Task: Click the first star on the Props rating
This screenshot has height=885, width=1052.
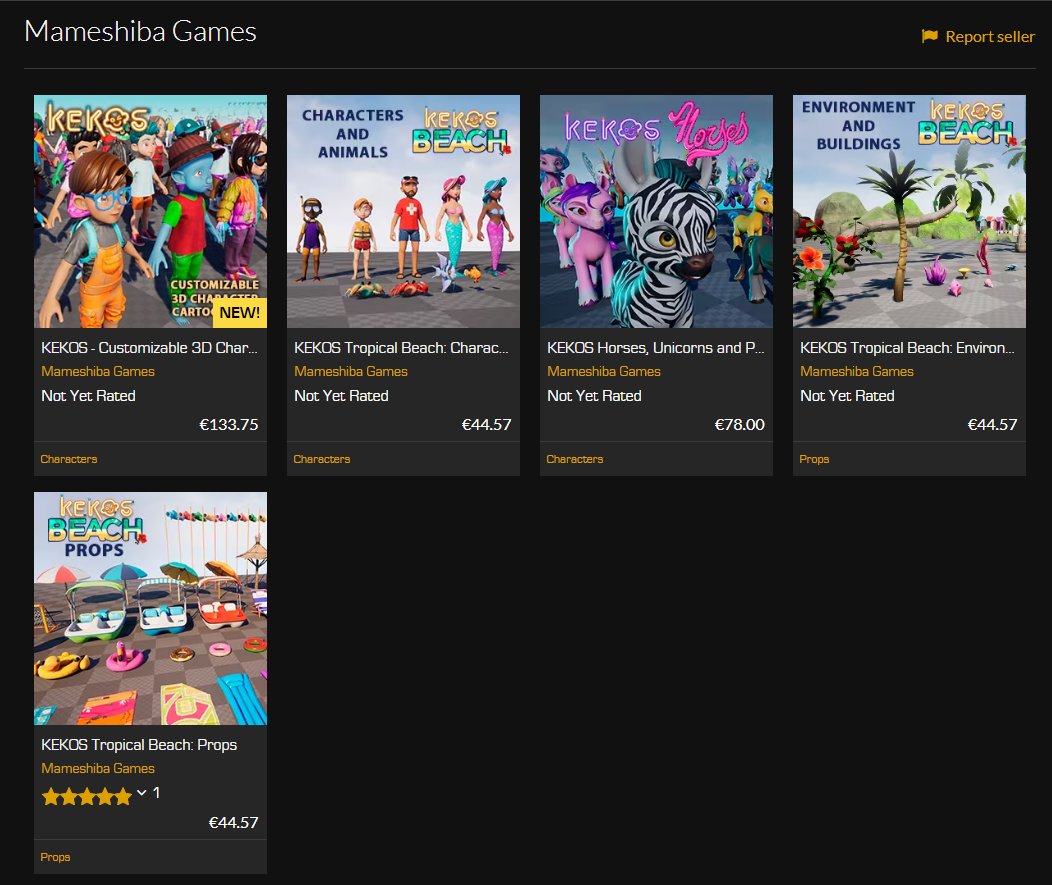Action: pos(48,796)
